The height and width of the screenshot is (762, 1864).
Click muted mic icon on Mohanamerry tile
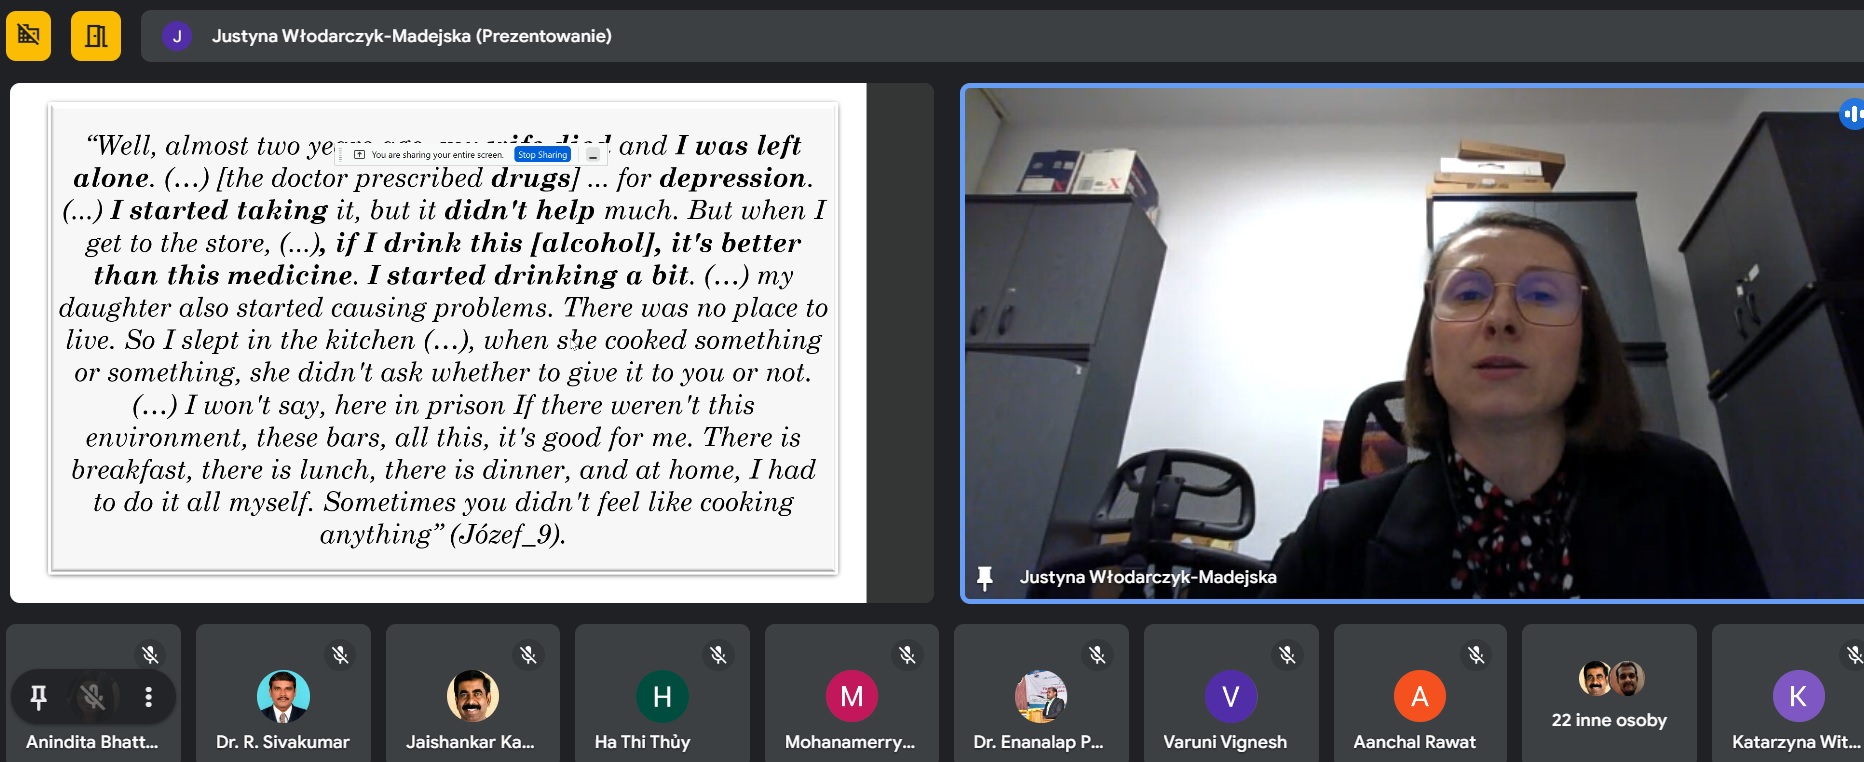click(907, 655)
